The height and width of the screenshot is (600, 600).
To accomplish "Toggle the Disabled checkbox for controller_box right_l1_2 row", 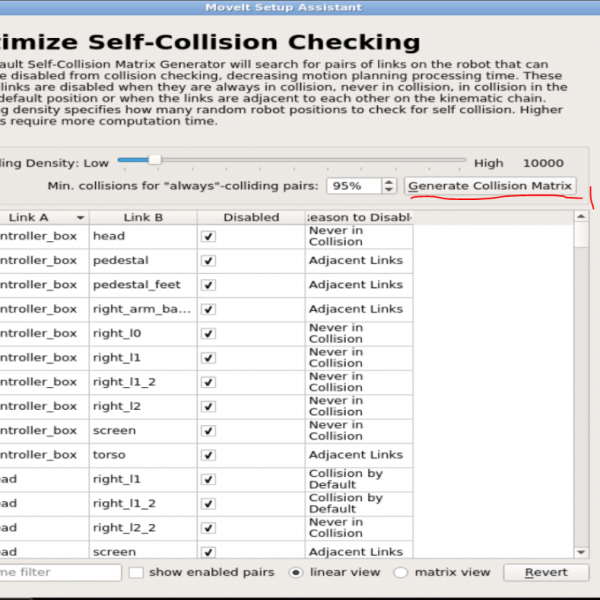I will point(209,382).
